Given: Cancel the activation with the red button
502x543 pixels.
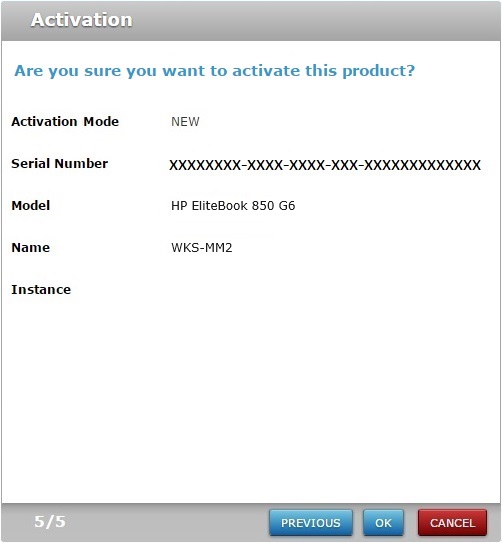Looking at the screenshot, I should [452, 522].
